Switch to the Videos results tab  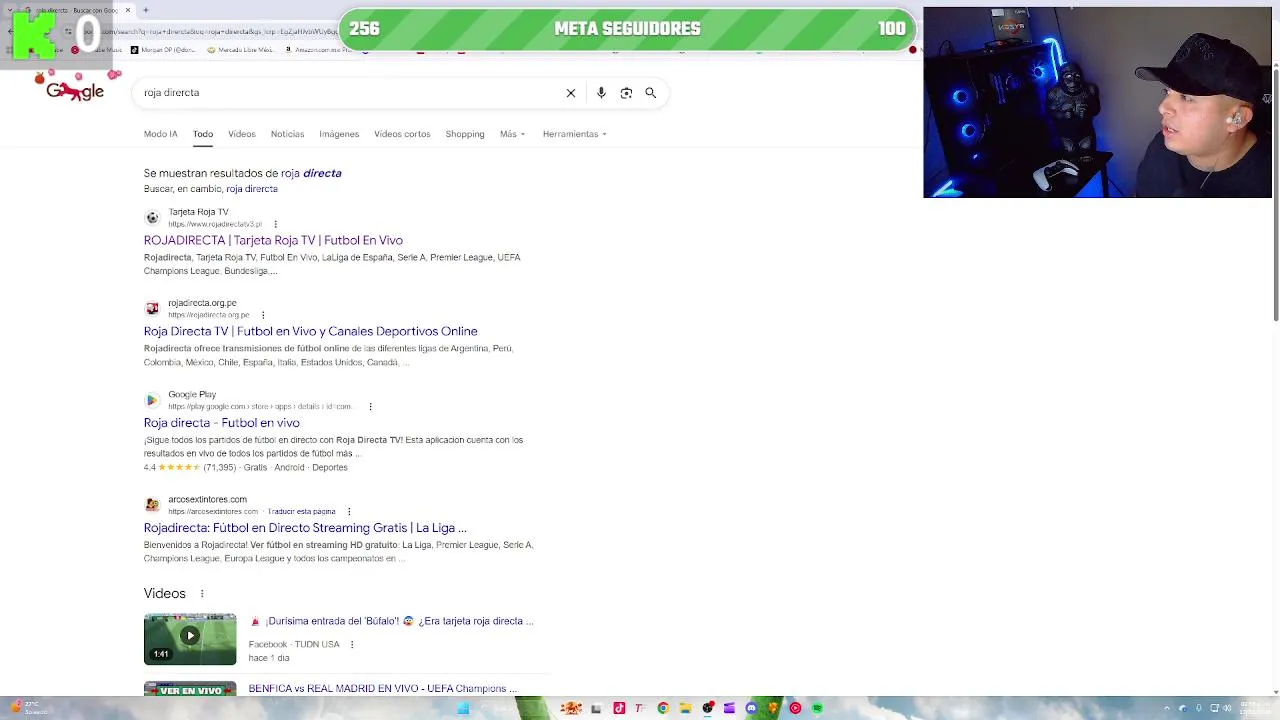(x=241, y=134)
